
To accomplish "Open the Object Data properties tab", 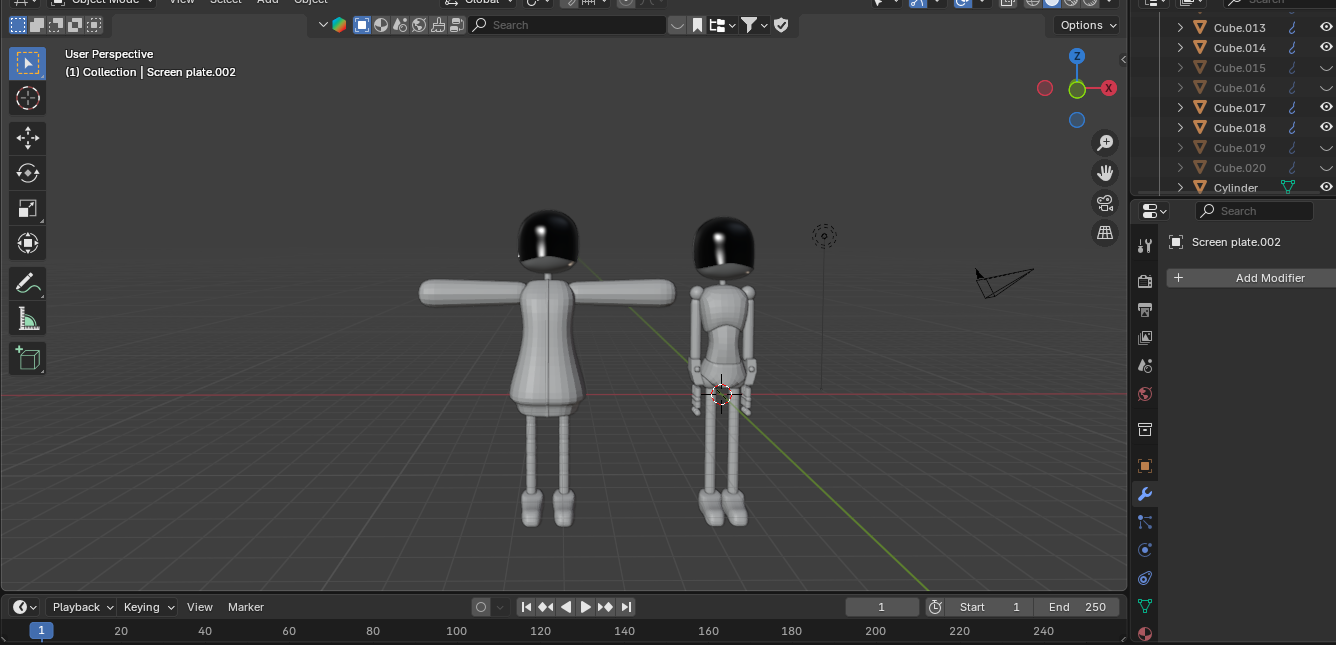I will [x=1145, y=606].
